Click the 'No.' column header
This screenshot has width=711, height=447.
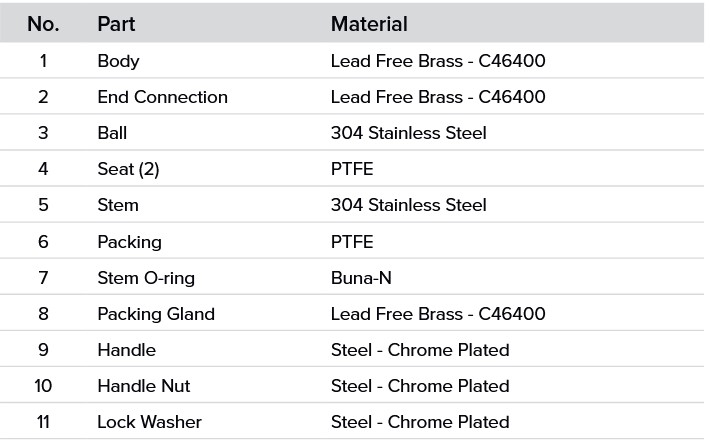point(43,24)
